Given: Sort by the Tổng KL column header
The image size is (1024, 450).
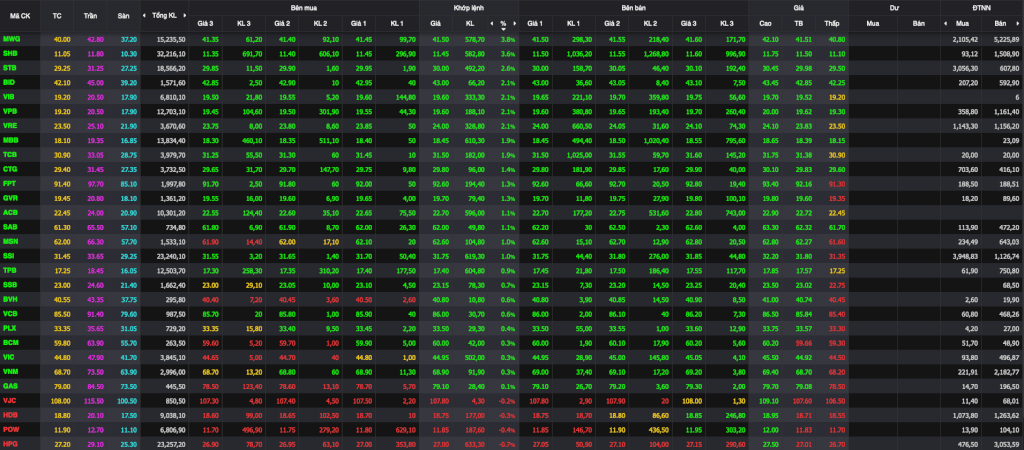Looking at the screenshot, I should click(x=164, y=15).
